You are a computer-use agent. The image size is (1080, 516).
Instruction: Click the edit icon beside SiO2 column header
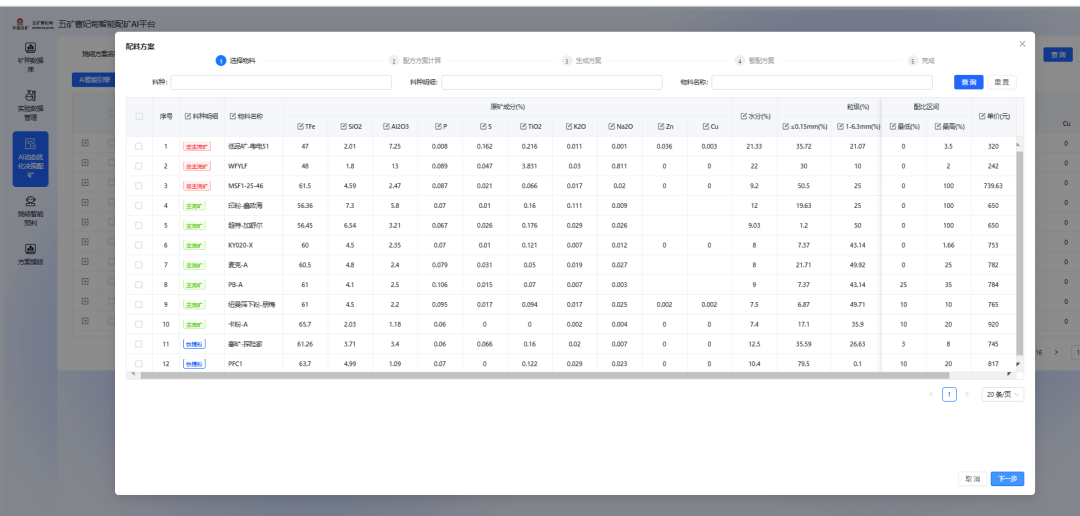(343, 127)
